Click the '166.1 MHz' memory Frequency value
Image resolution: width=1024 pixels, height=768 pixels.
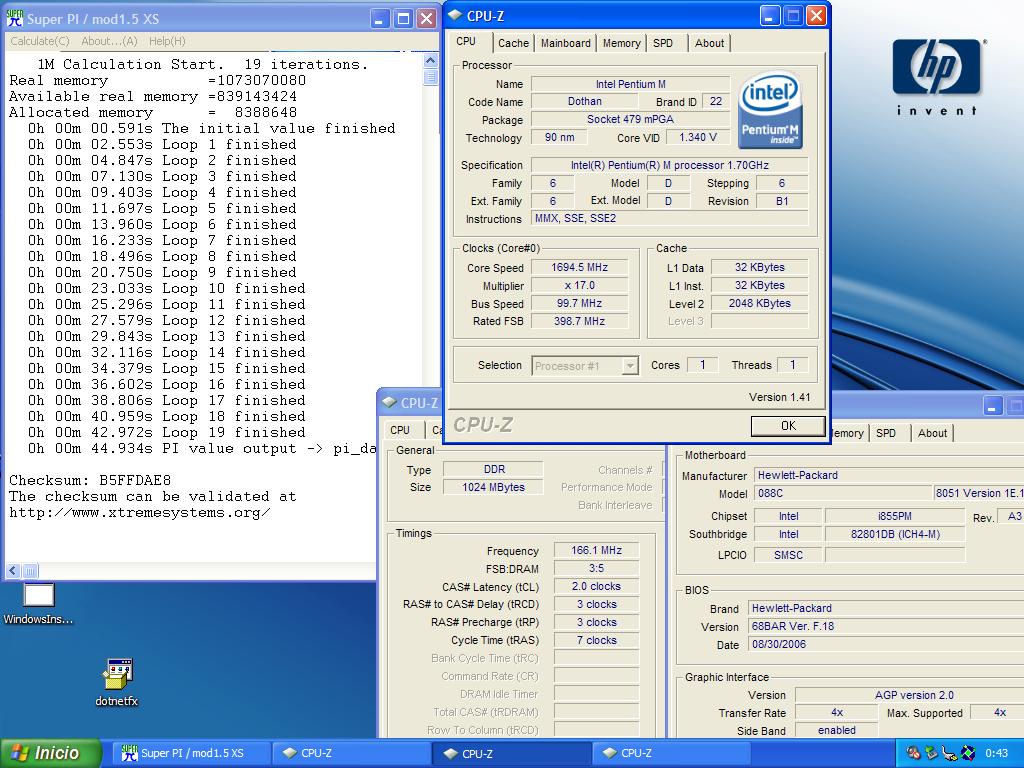596,550
